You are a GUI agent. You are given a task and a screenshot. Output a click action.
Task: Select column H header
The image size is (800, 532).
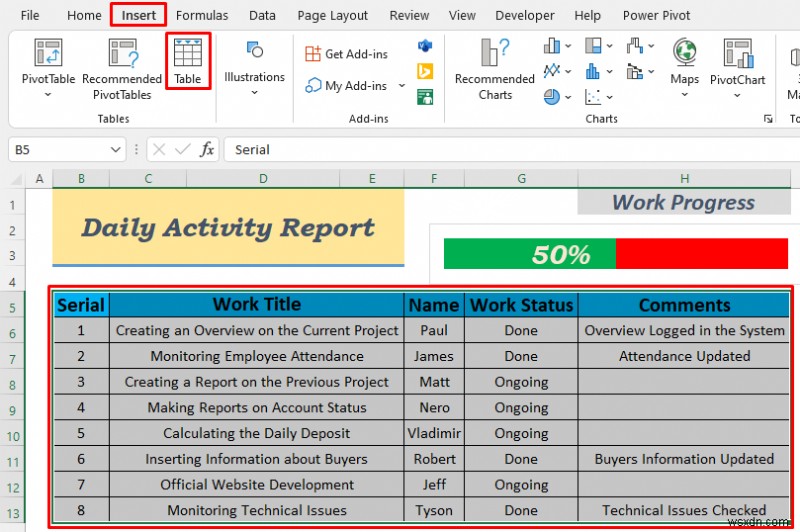[684, 179]
